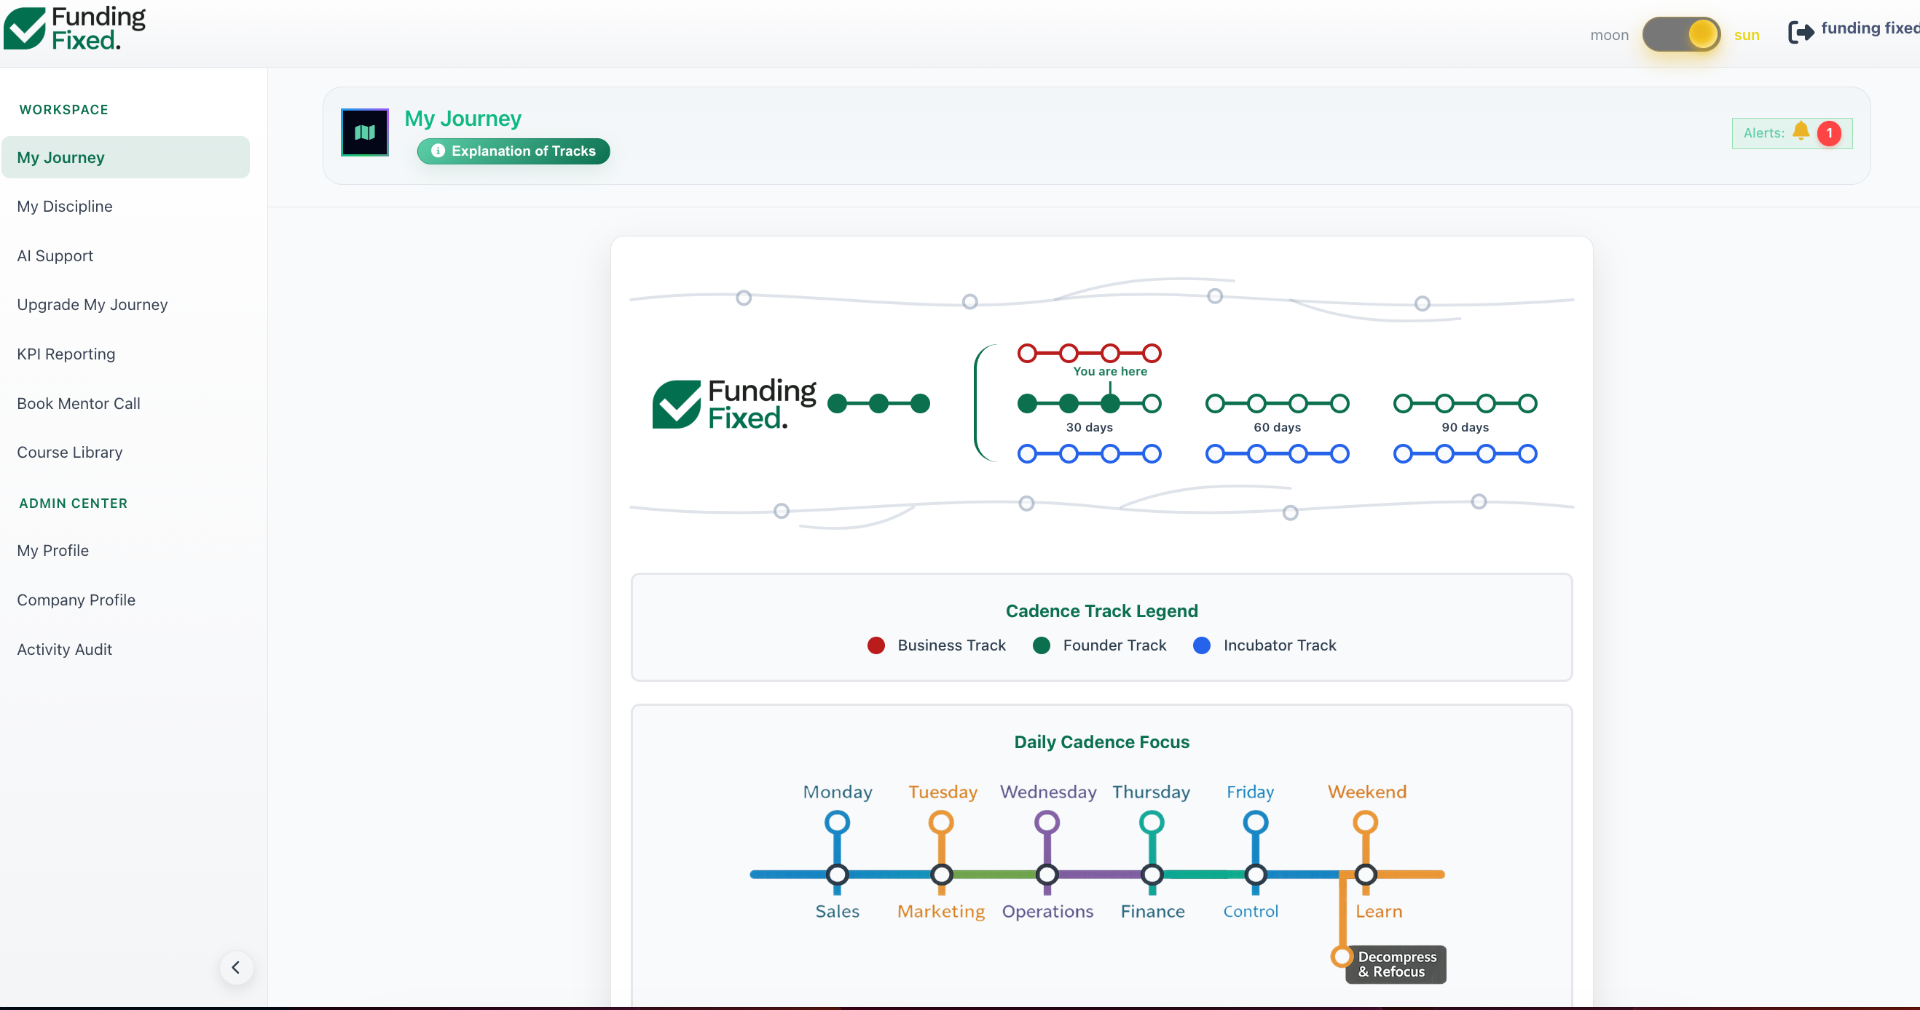
Task: Click the Founder Track green legend marker
Action: [x=1041, y=645]
